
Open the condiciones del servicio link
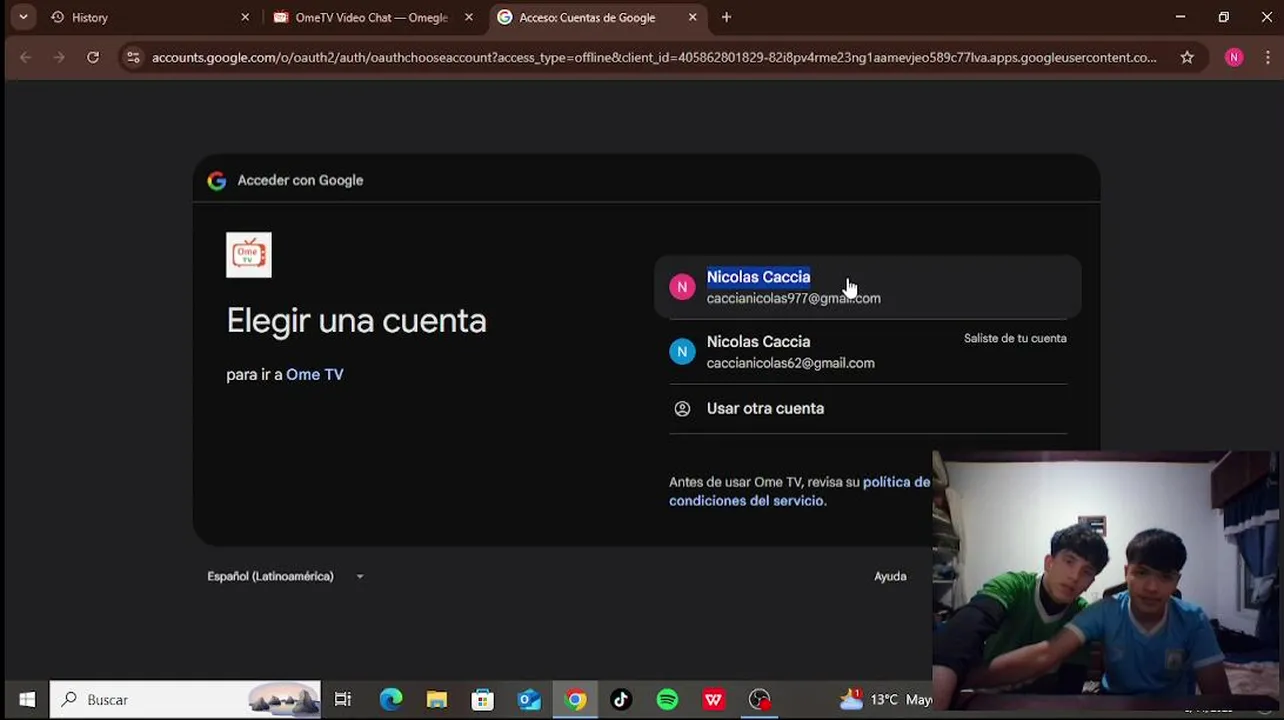point(746,501)
